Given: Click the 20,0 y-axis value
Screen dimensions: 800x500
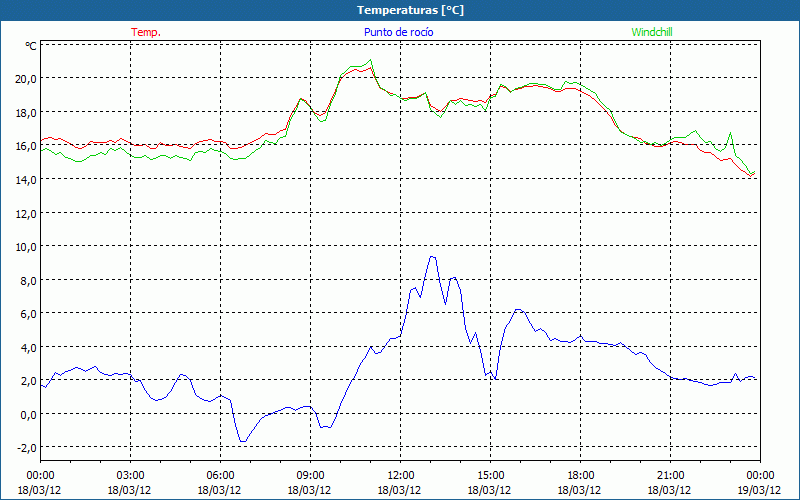Looking at the screenshot, I should coord(27,79).
